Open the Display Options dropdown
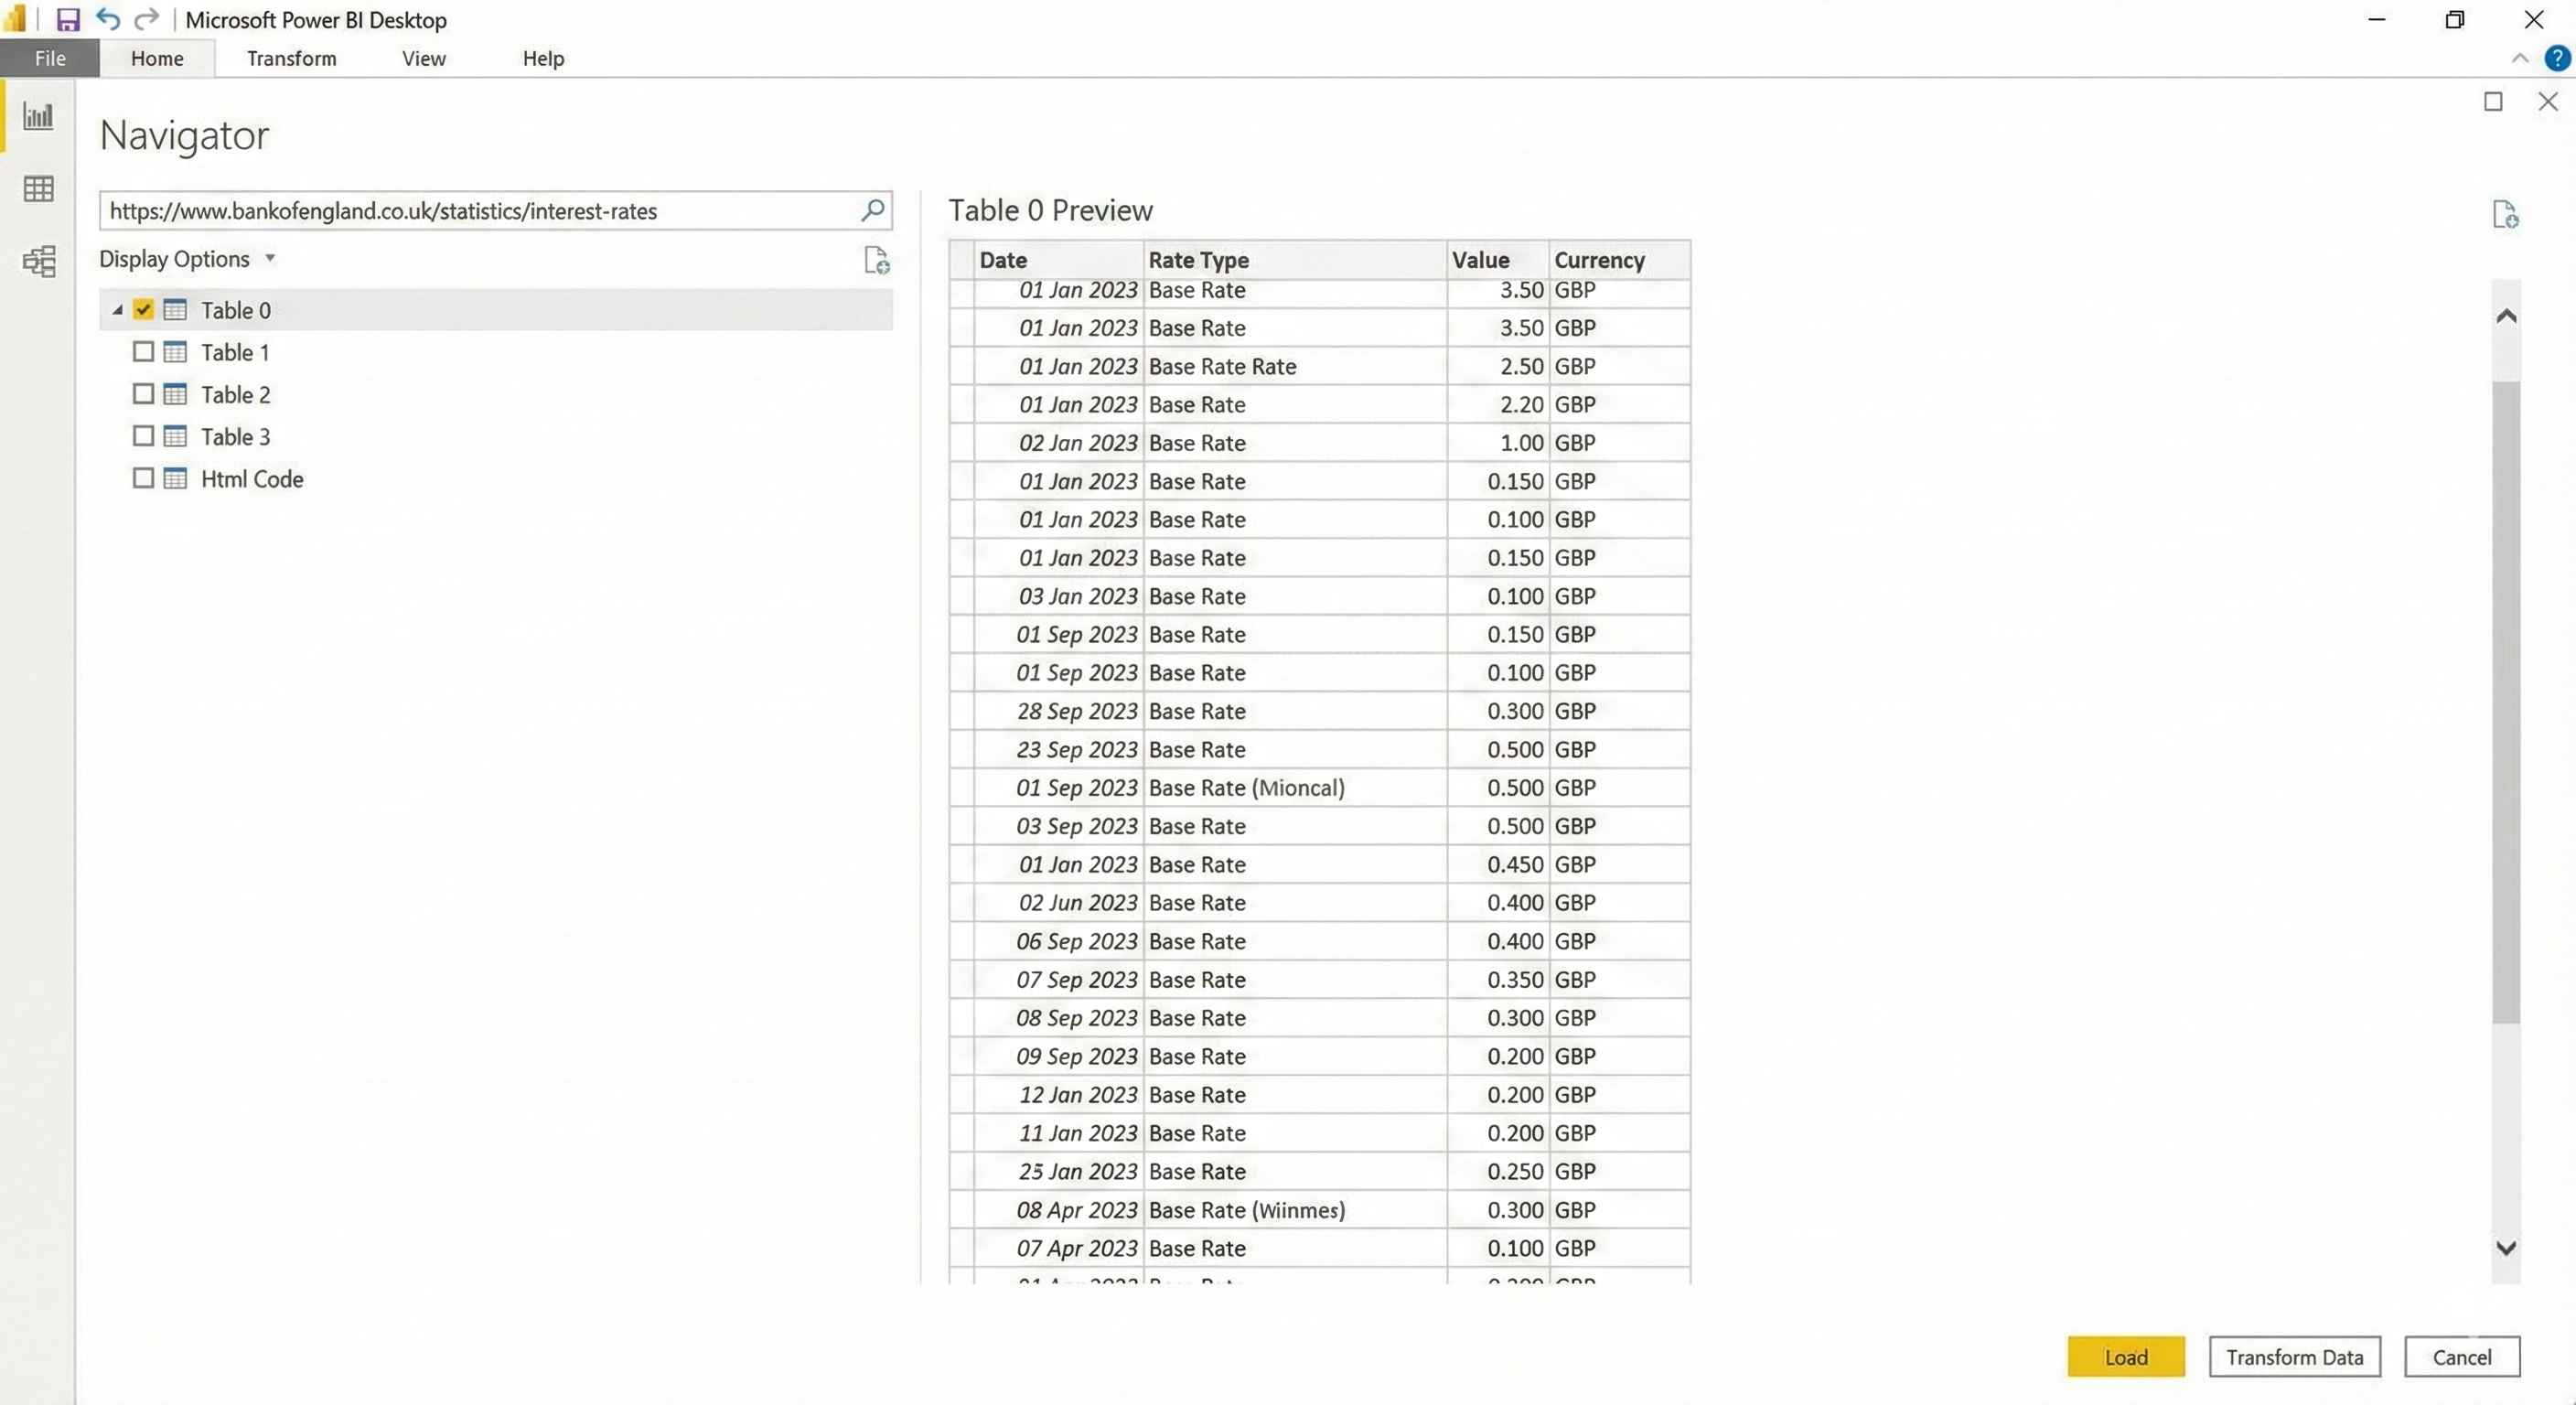Image resolution: width=2576 pixels, height=1405 pixels. coord(186,259)
